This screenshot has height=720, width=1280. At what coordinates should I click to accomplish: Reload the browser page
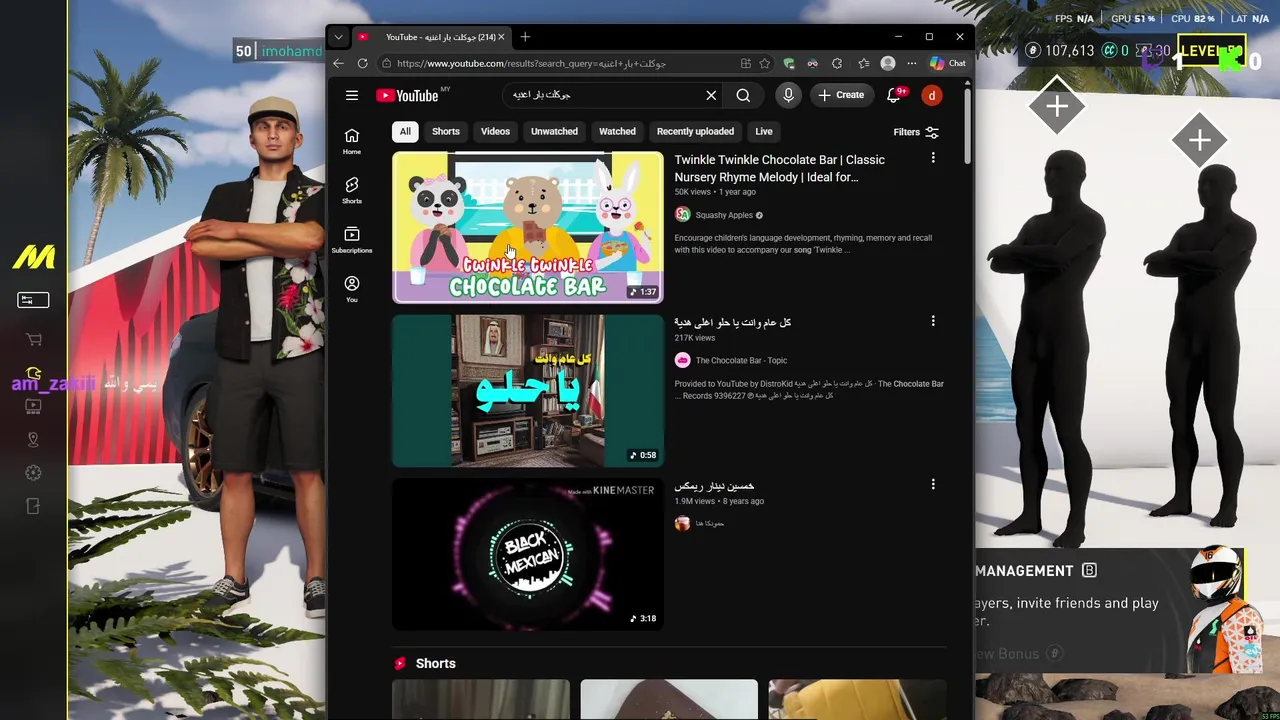pos(362,63)
